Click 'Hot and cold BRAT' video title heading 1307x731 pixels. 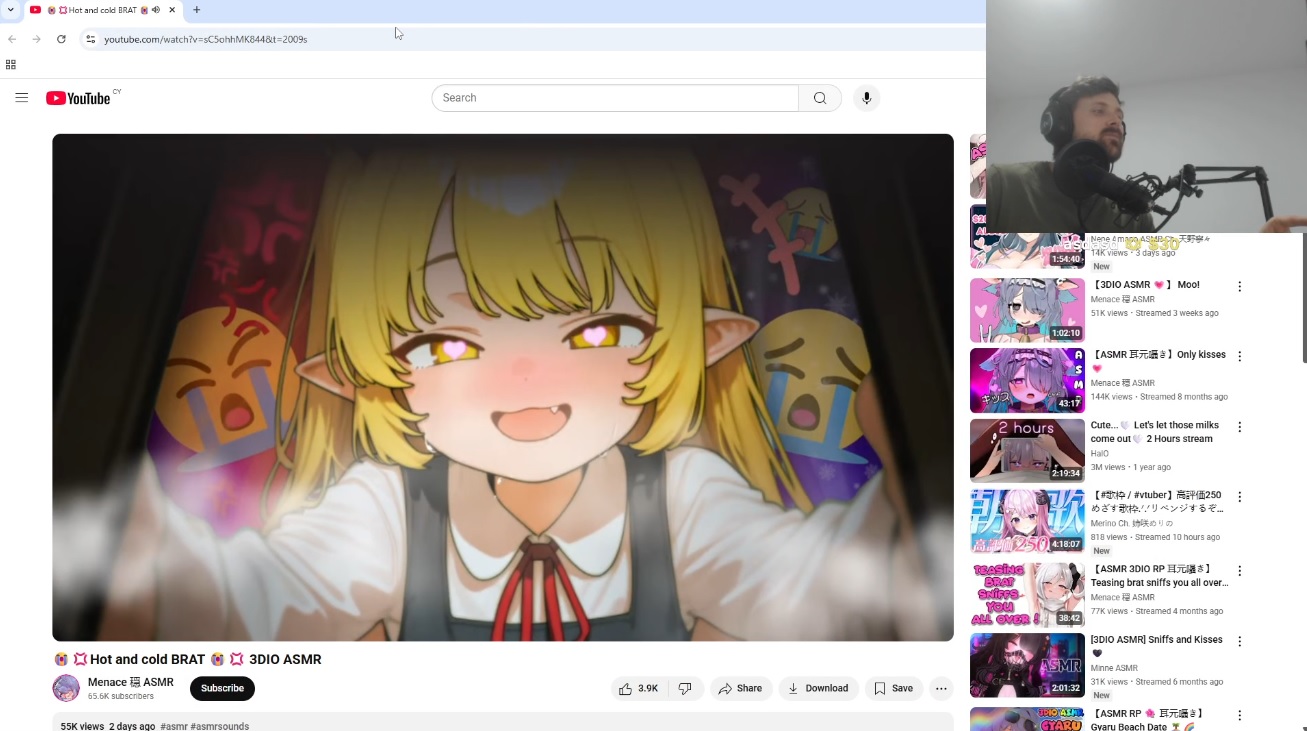(x=187, y=659)
